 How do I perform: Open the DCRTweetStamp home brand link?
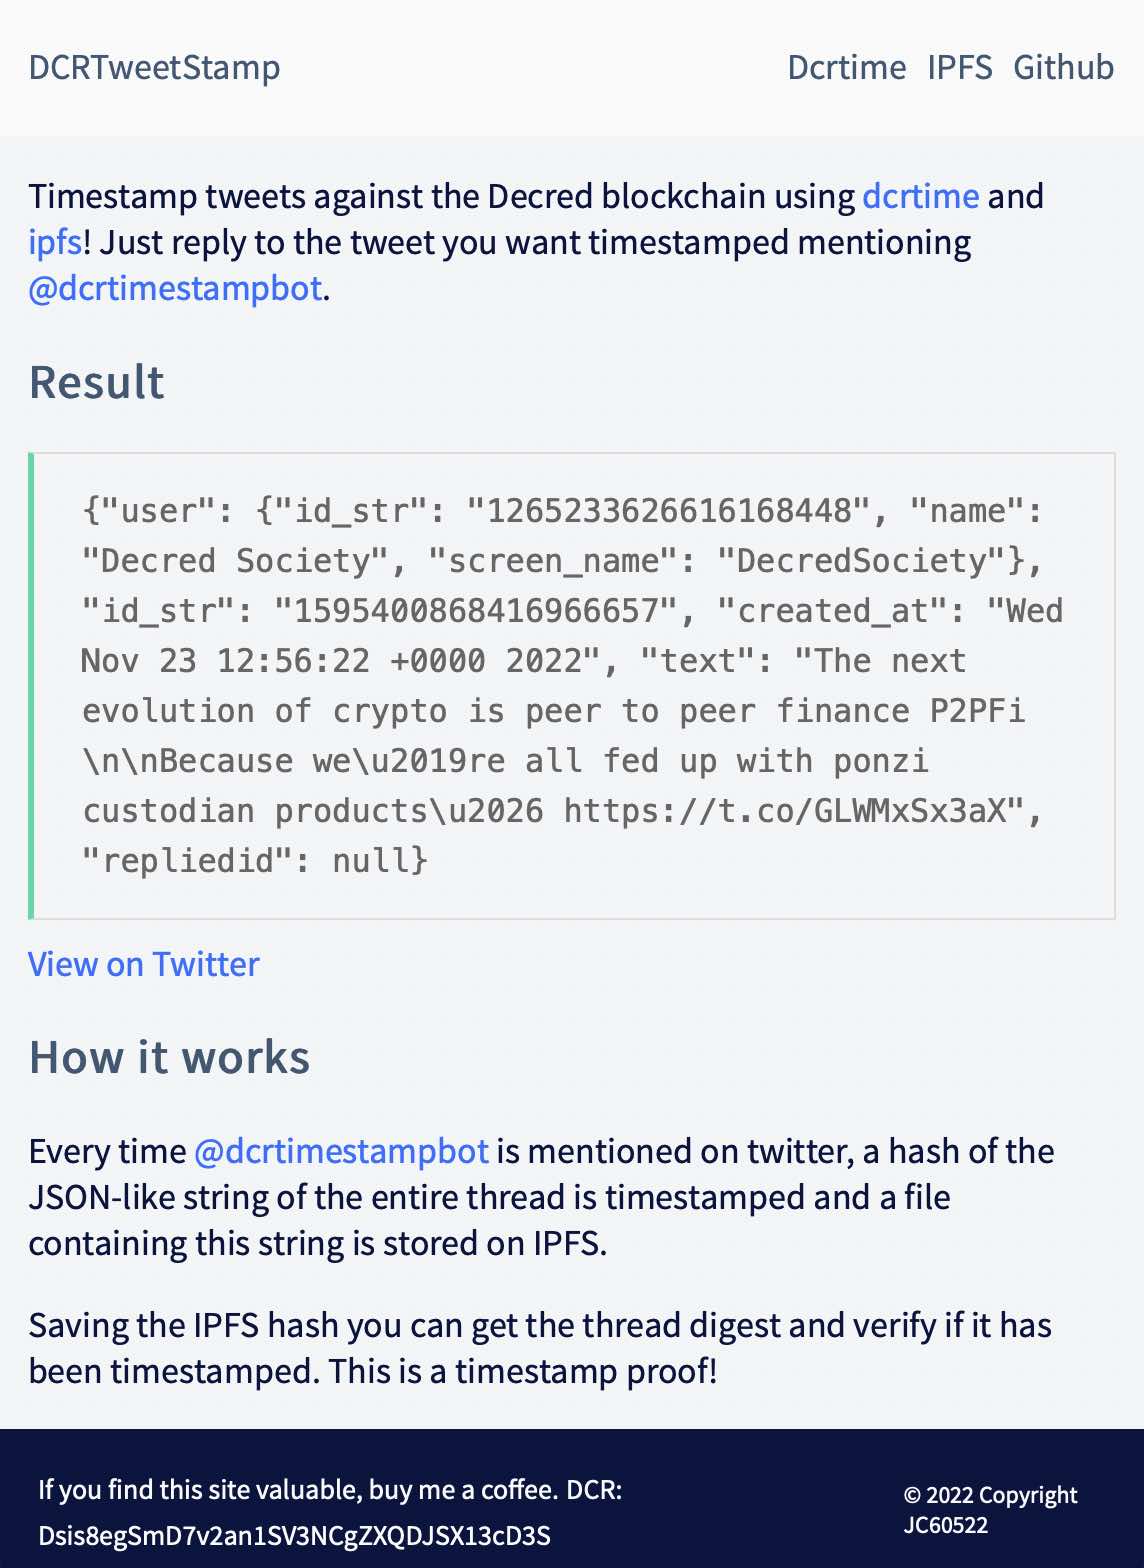click(154, 68)
